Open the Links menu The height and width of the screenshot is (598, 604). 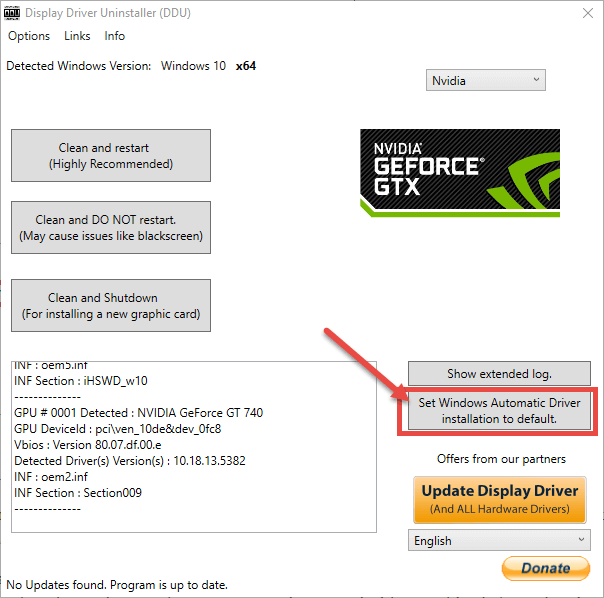(x=77, y=36)
